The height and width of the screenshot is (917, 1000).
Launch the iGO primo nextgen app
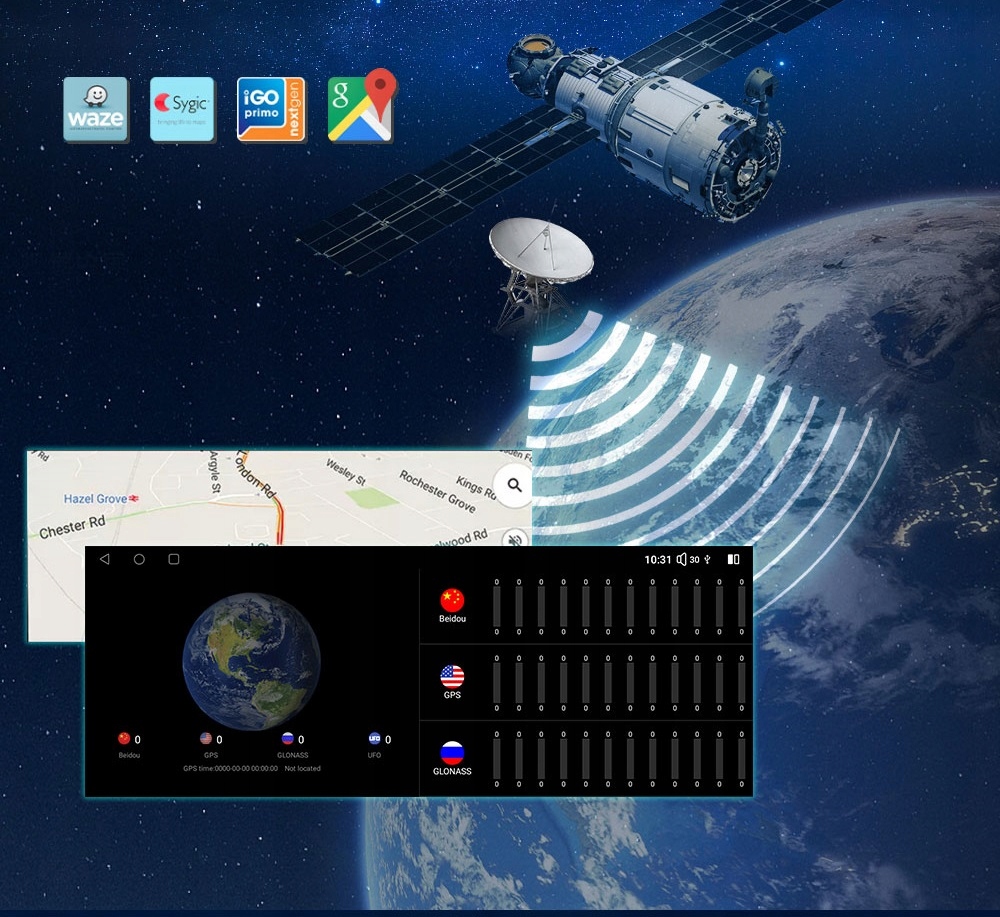point(270,109)
